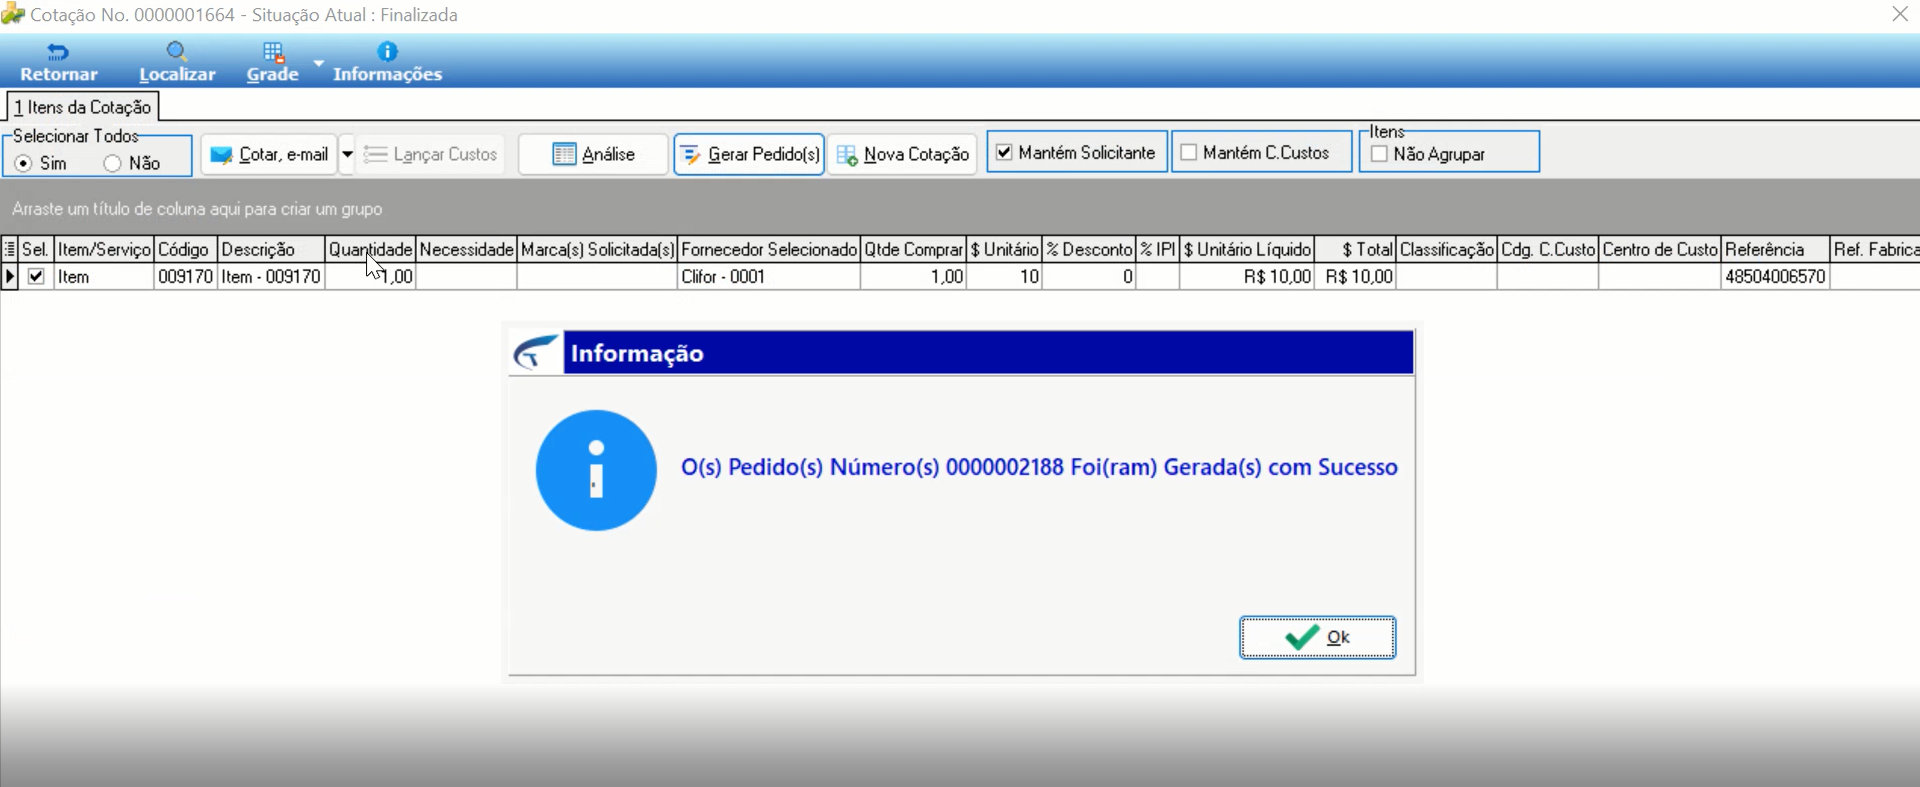
Task: Click the Qtde Comprar column header
Action: click(x=913, y=249)
